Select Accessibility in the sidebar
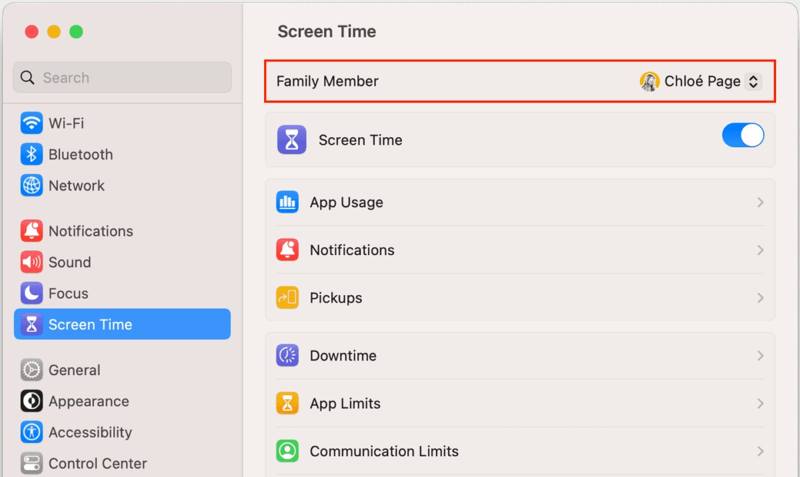This screenshot has height=477, width=800. [x=122, y=432]
